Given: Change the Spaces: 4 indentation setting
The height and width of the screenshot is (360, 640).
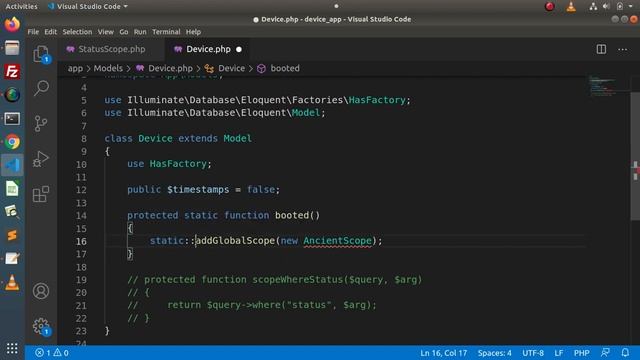Looking at the screenshot, I should click(x=494, y=353).
